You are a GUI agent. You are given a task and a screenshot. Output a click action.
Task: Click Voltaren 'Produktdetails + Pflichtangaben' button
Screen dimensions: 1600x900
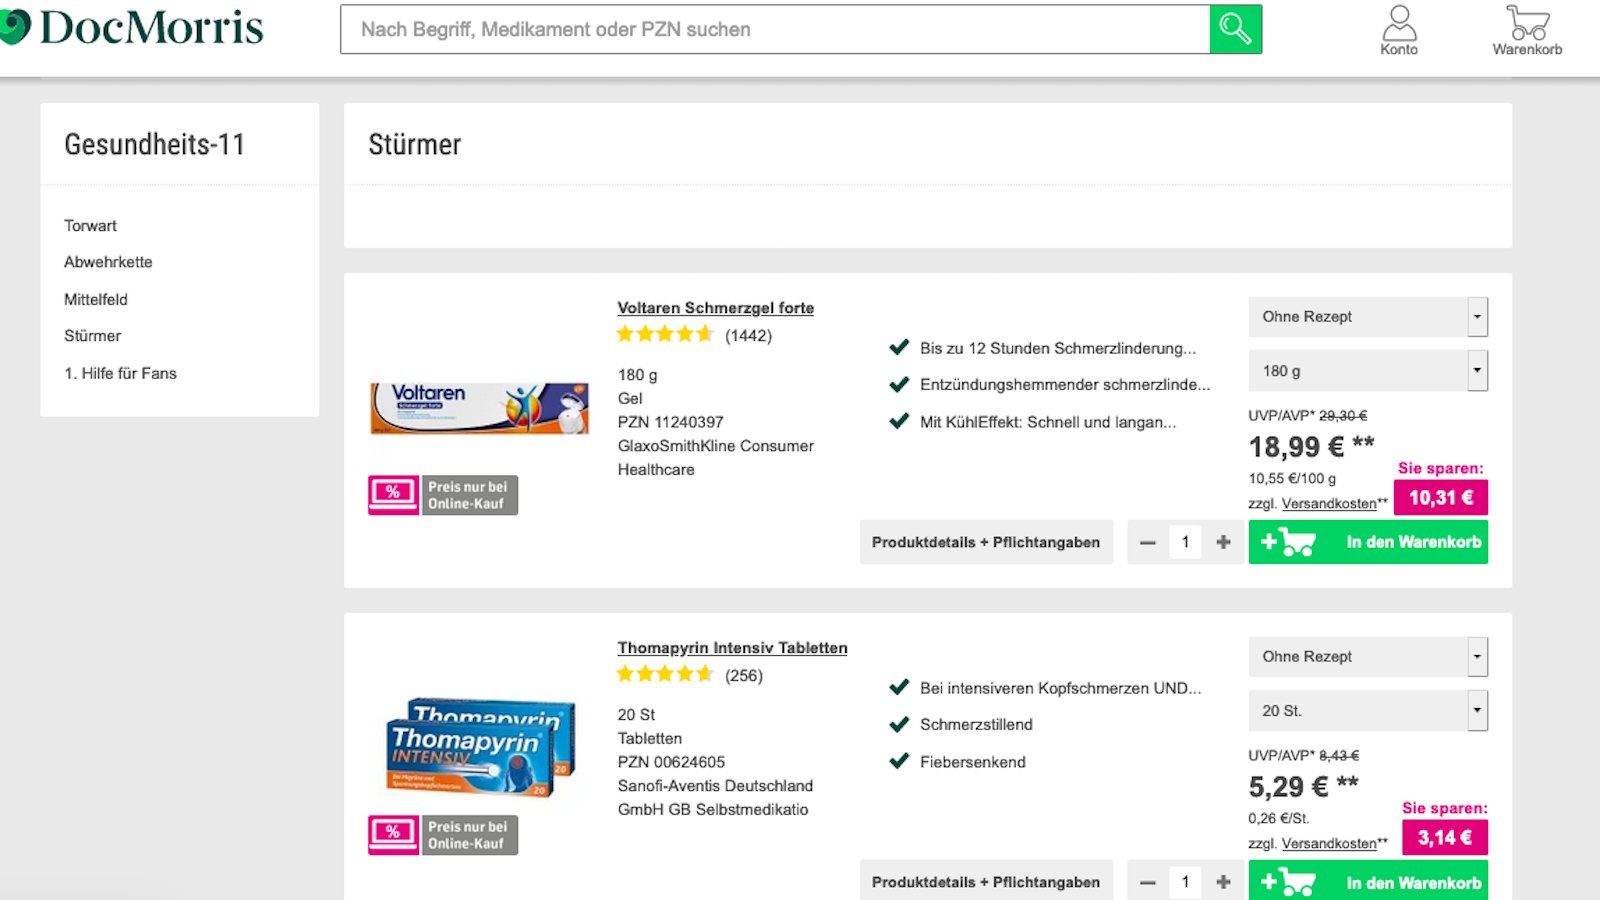[985, 542]
